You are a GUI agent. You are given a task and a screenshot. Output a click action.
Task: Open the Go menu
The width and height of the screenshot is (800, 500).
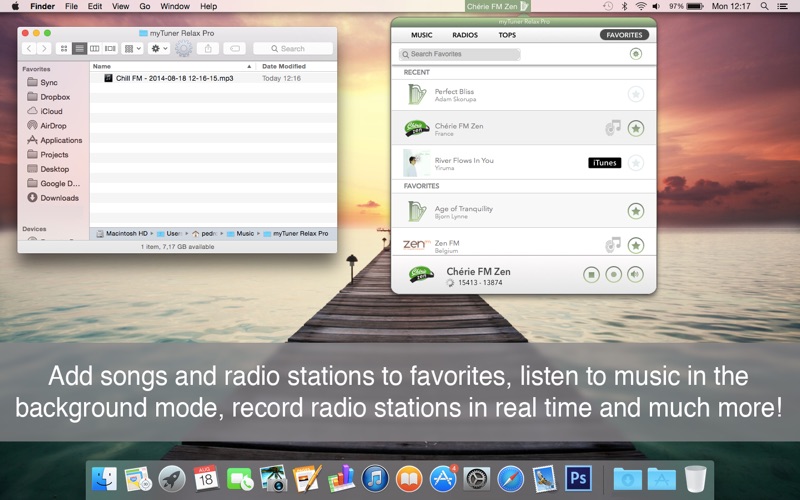pos(145,6)
